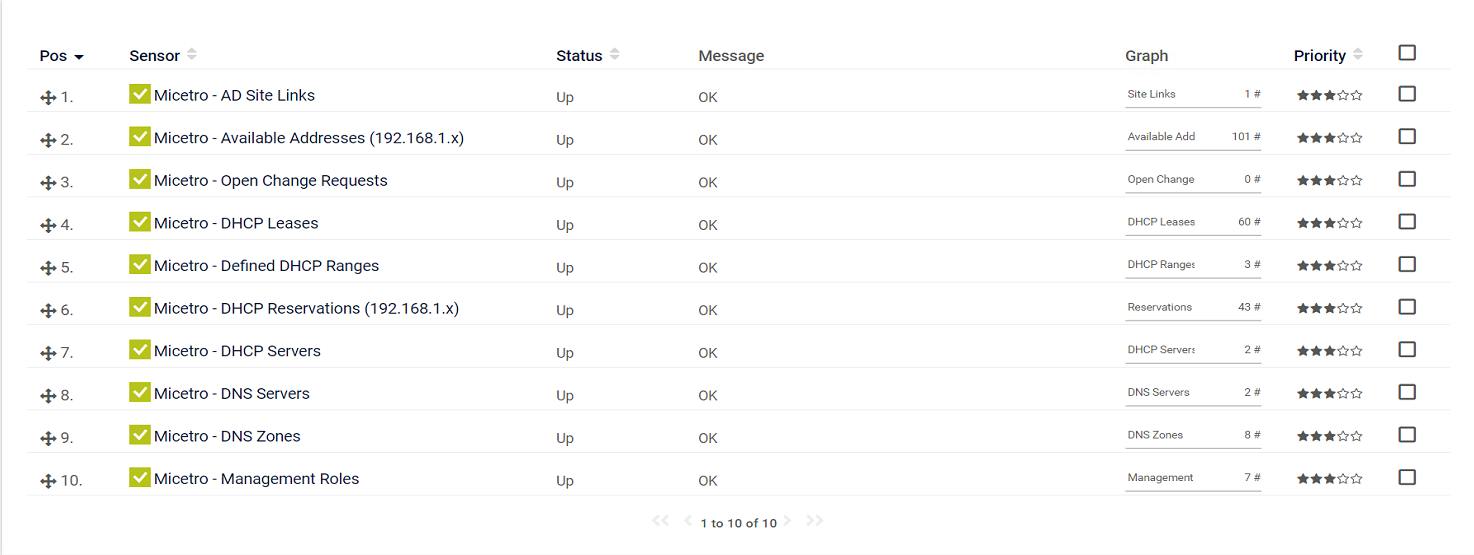
Task: Click the Defined DHCP Ranges graph value
Action: [x=1252, y=265]
